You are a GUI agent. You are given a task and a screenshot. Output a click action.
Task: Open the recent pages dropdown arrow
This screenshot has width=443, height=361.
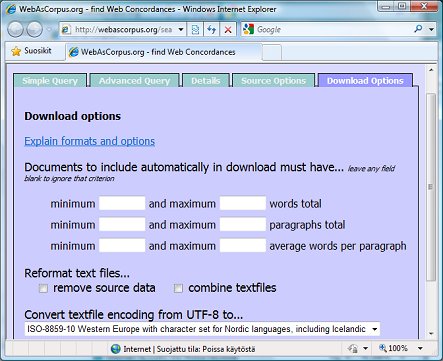pos(50,30)
